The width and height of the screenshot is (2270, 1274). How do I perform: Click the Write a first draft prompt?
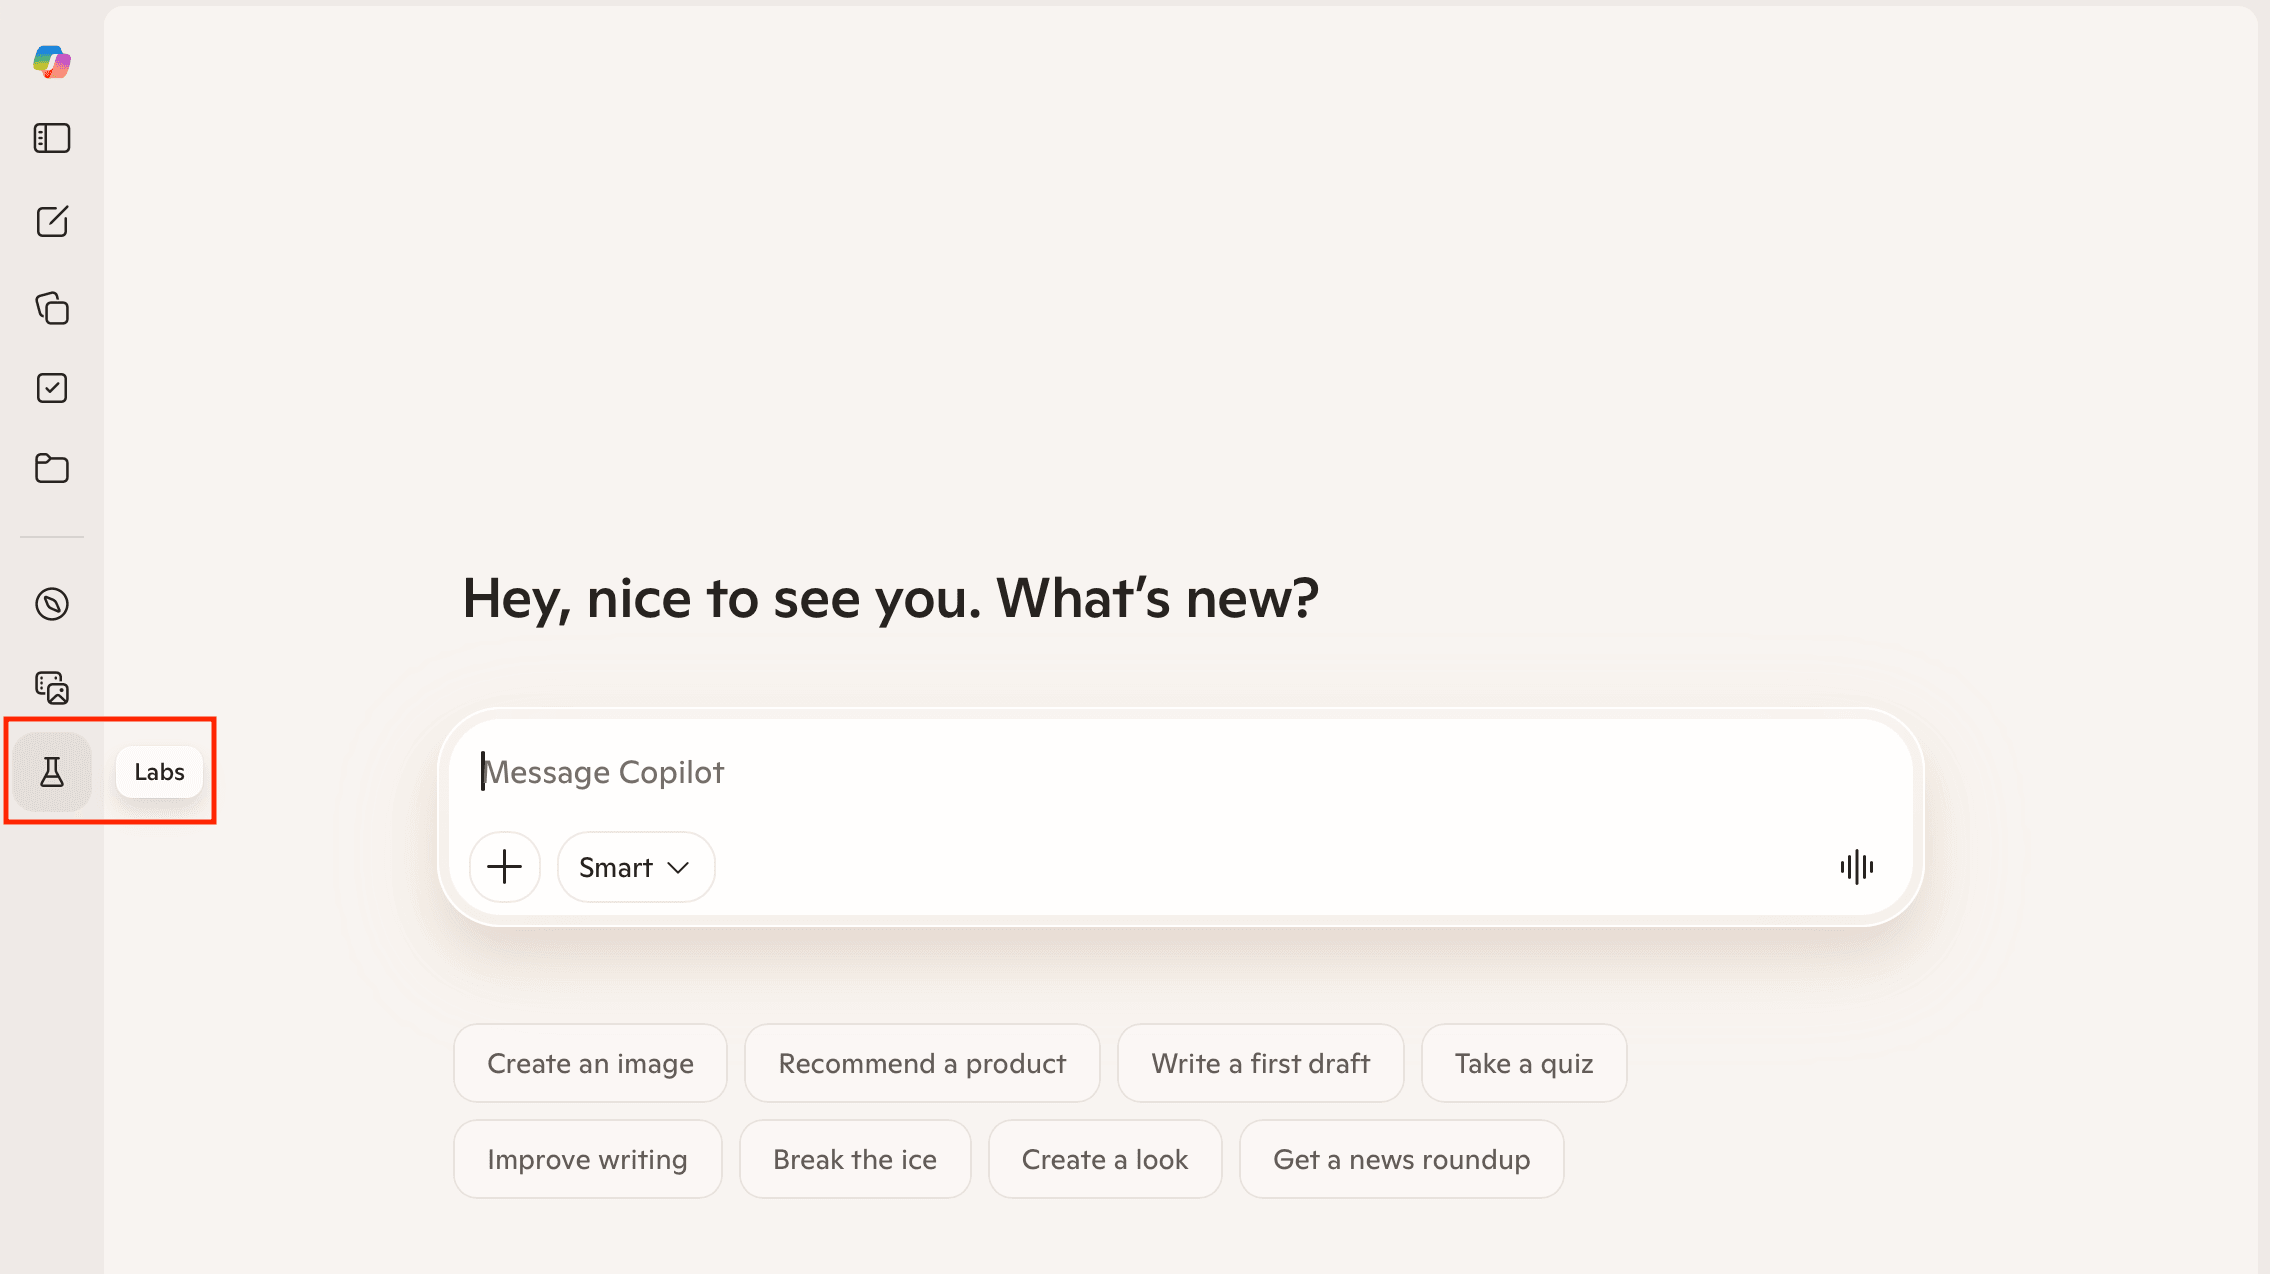pyautogui.click(x=1261, y=1063)
